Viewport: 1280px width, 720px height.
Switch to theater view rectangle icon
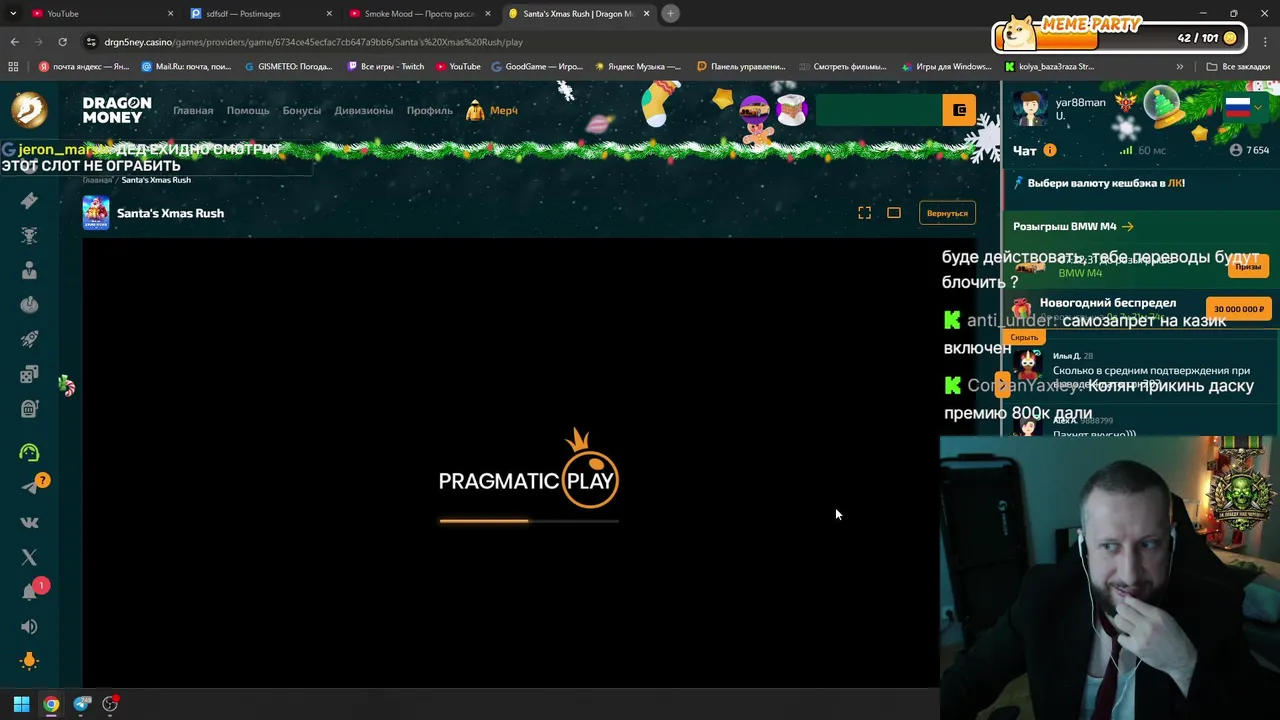[x=894, y=213]
